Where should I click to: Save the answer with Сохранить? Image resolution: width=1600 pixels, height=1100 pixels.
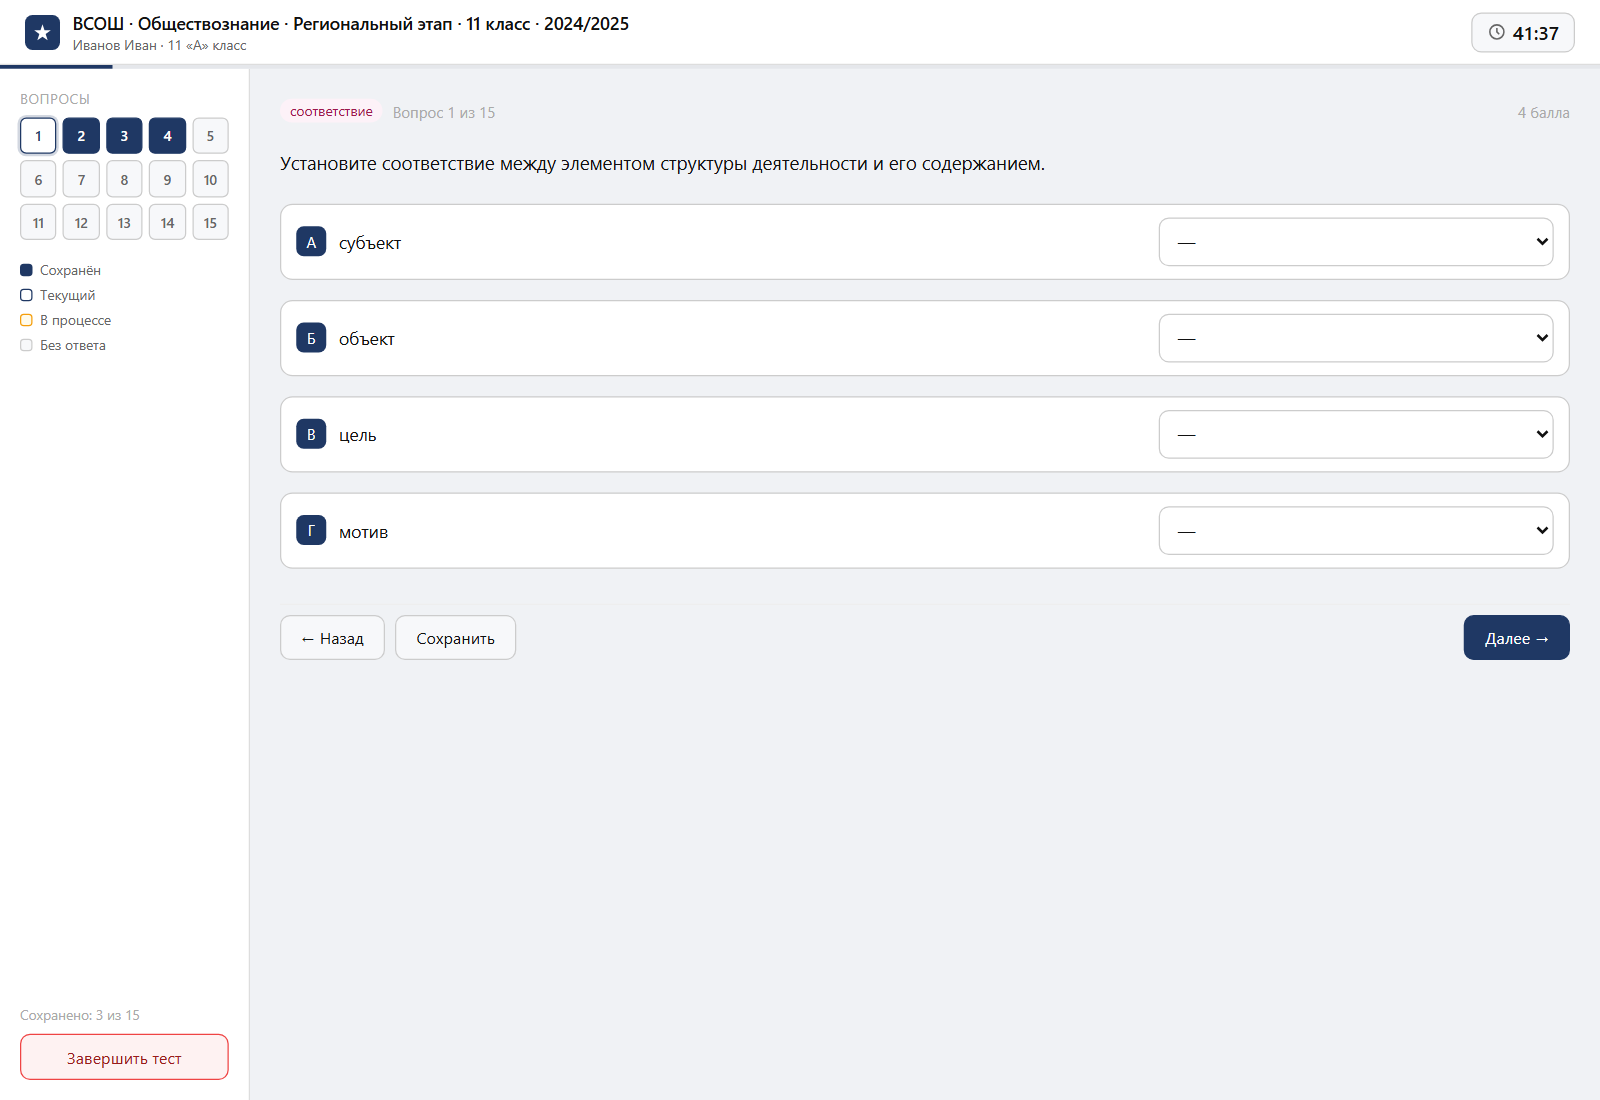tap(455, 638)
